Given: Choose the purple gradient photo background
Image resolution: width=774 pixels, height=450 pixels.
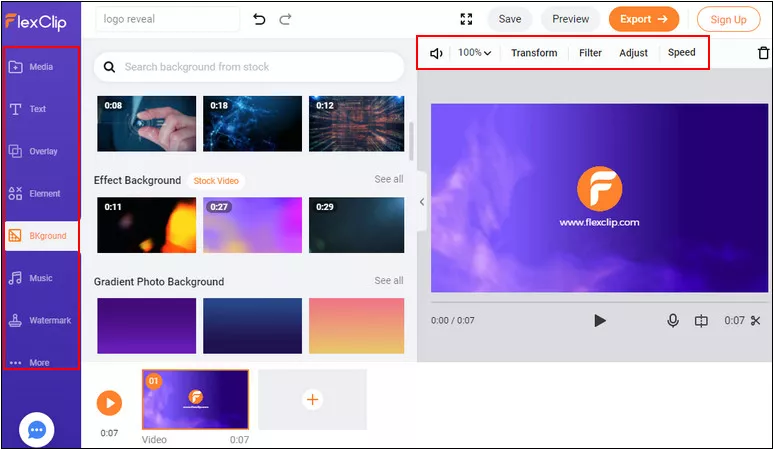Looking at the screenshot, I should coord(147,326).
